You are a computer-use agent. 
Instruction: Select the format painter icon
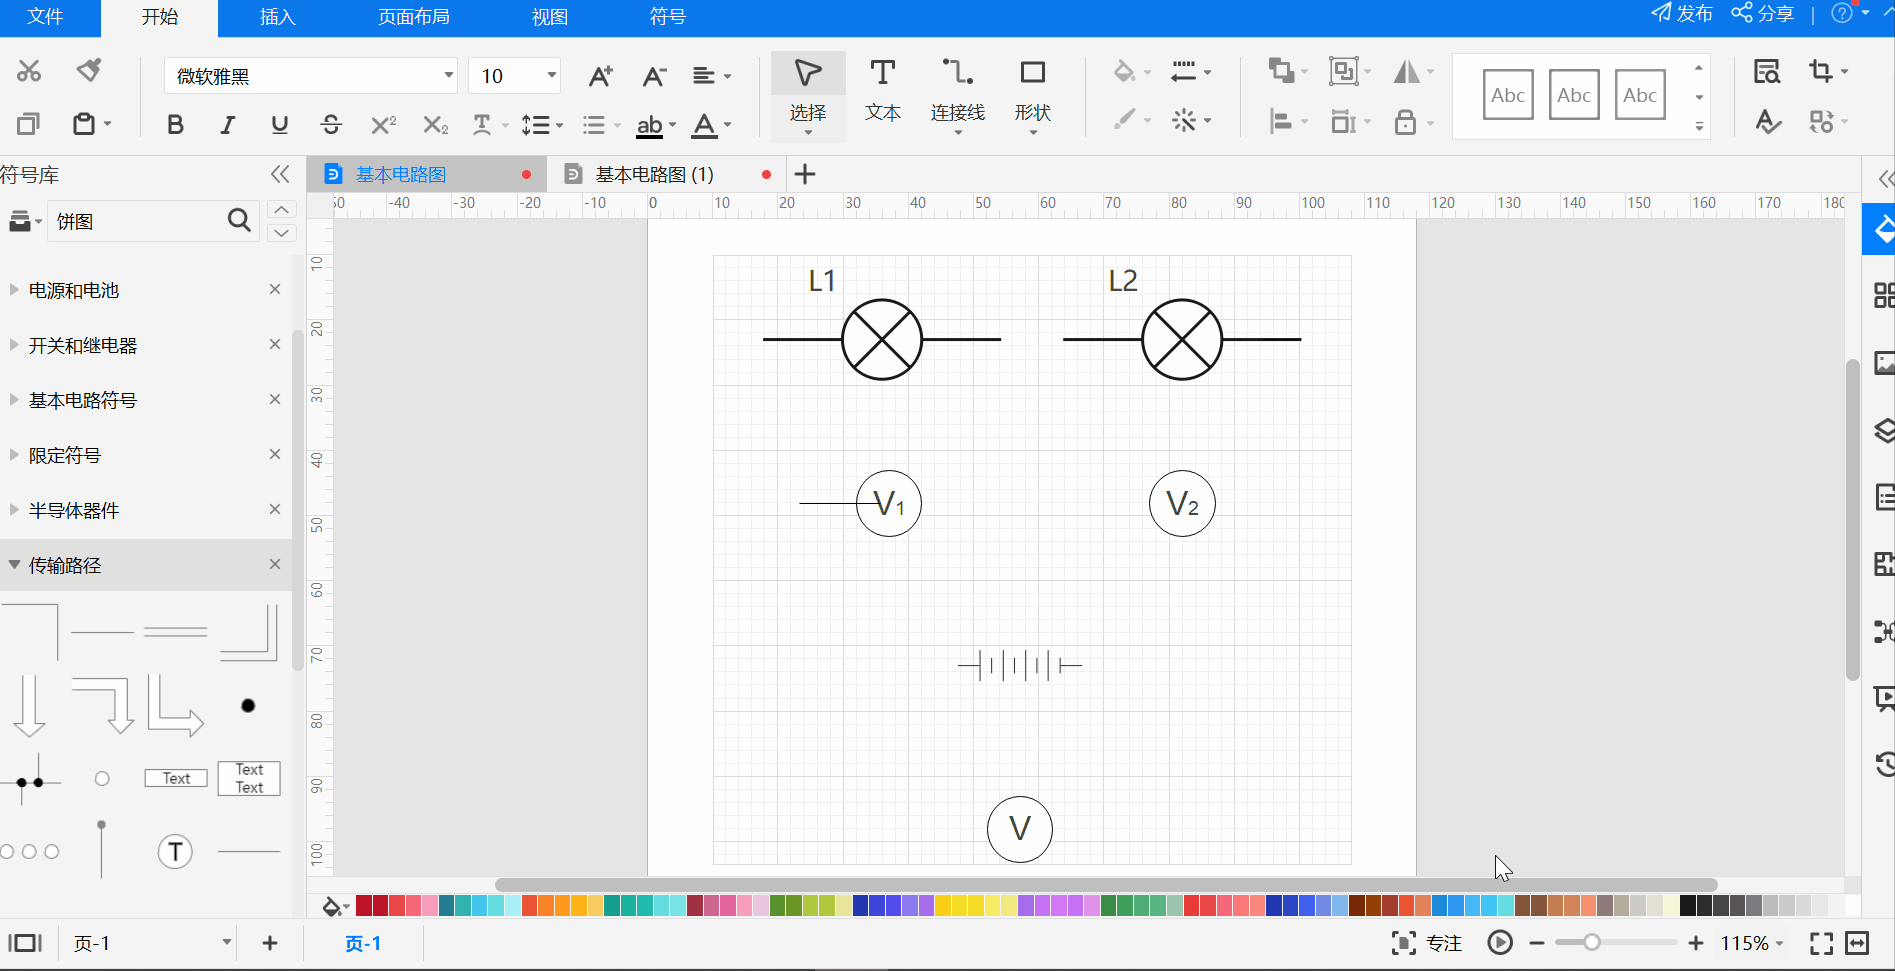[x=89, y=70]
